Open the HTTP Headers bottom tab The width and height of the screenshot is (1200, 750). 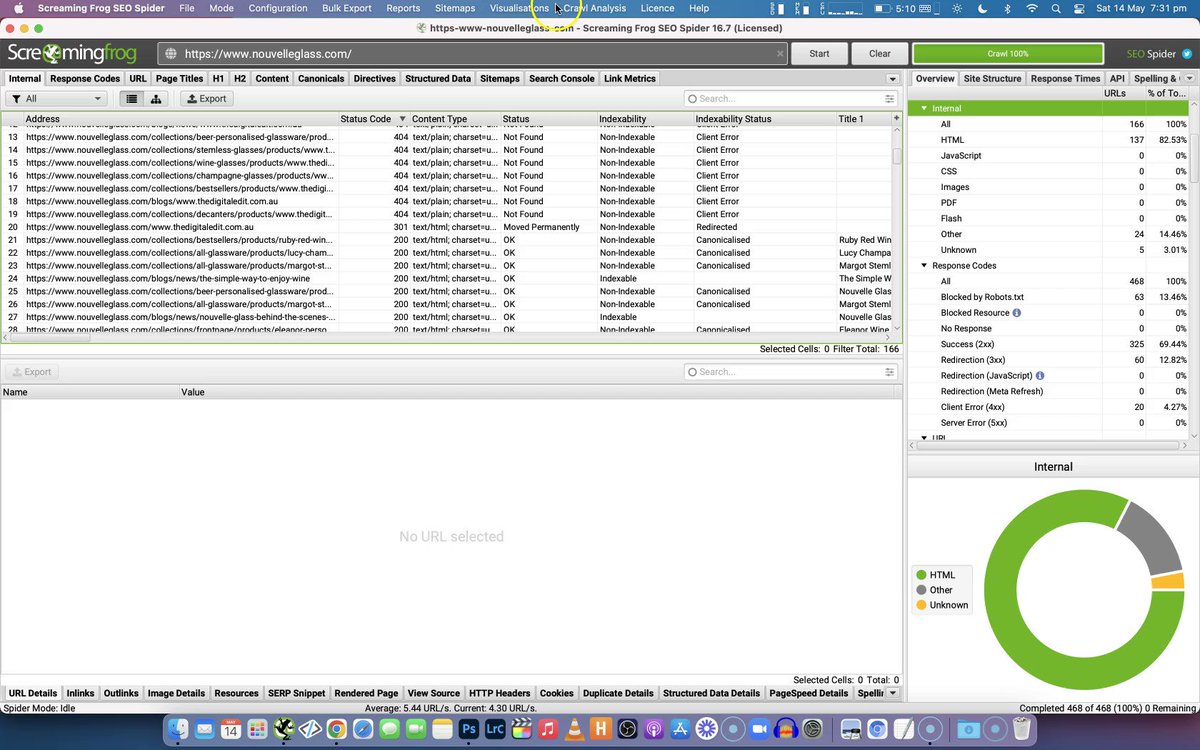(x=500, y=693)
